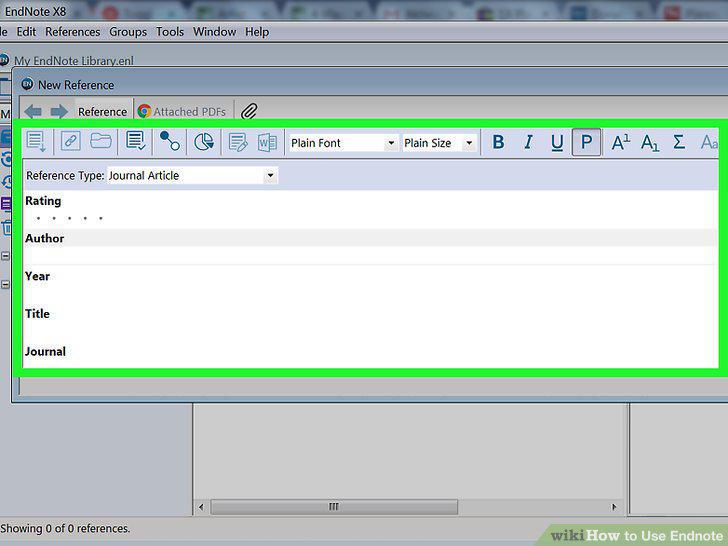
Task: Click the paperclip attach file icon
Action: [x=249, y=111]
